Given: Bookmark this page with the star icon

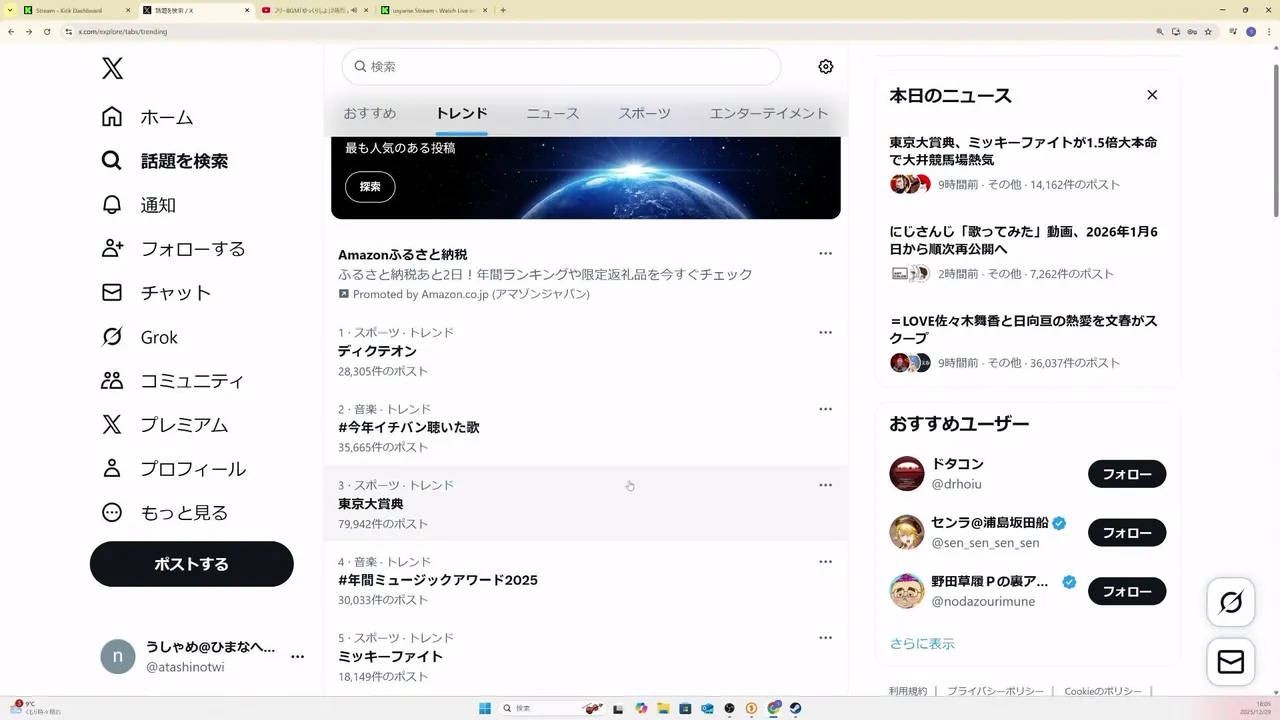Looking at the screenshot, I should tap(1208, 31).
